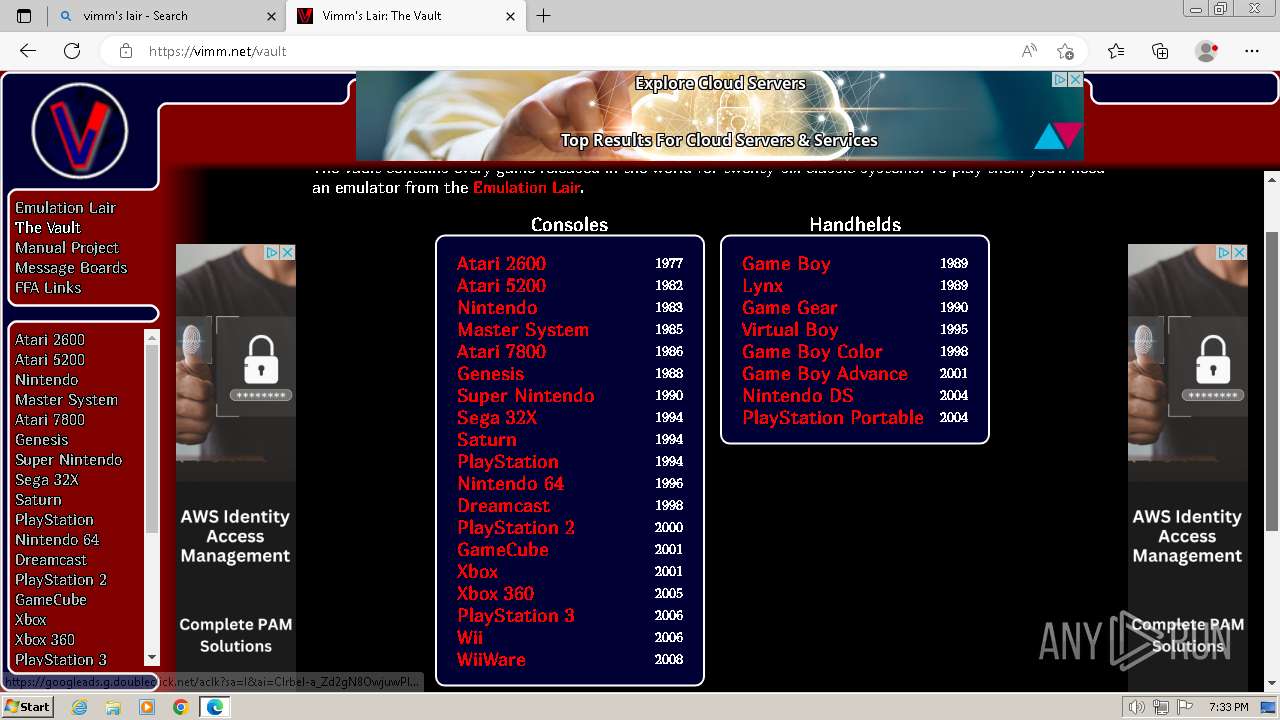Open Edge Settings and more menu
1280x720 pixels.
click(x=1252, y=51)
